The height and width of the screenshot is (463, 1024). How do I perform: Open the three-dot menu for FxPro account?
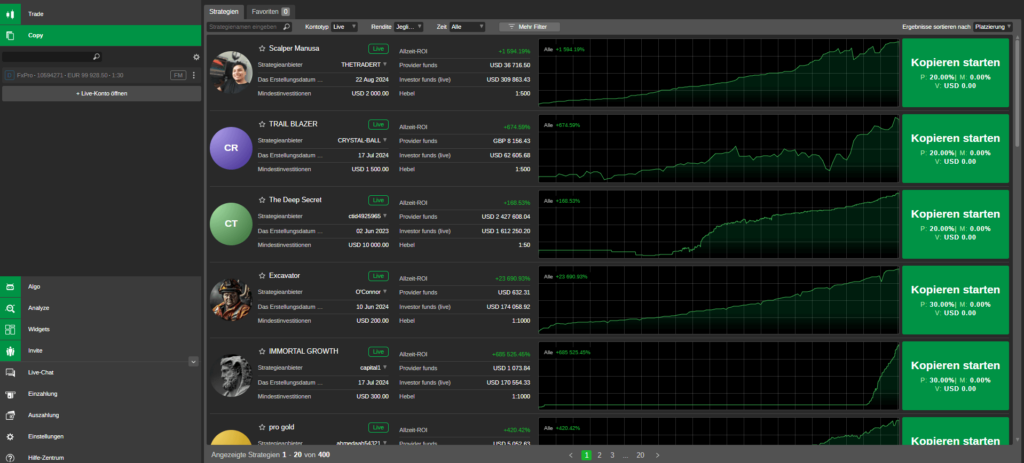pos(193,75)
